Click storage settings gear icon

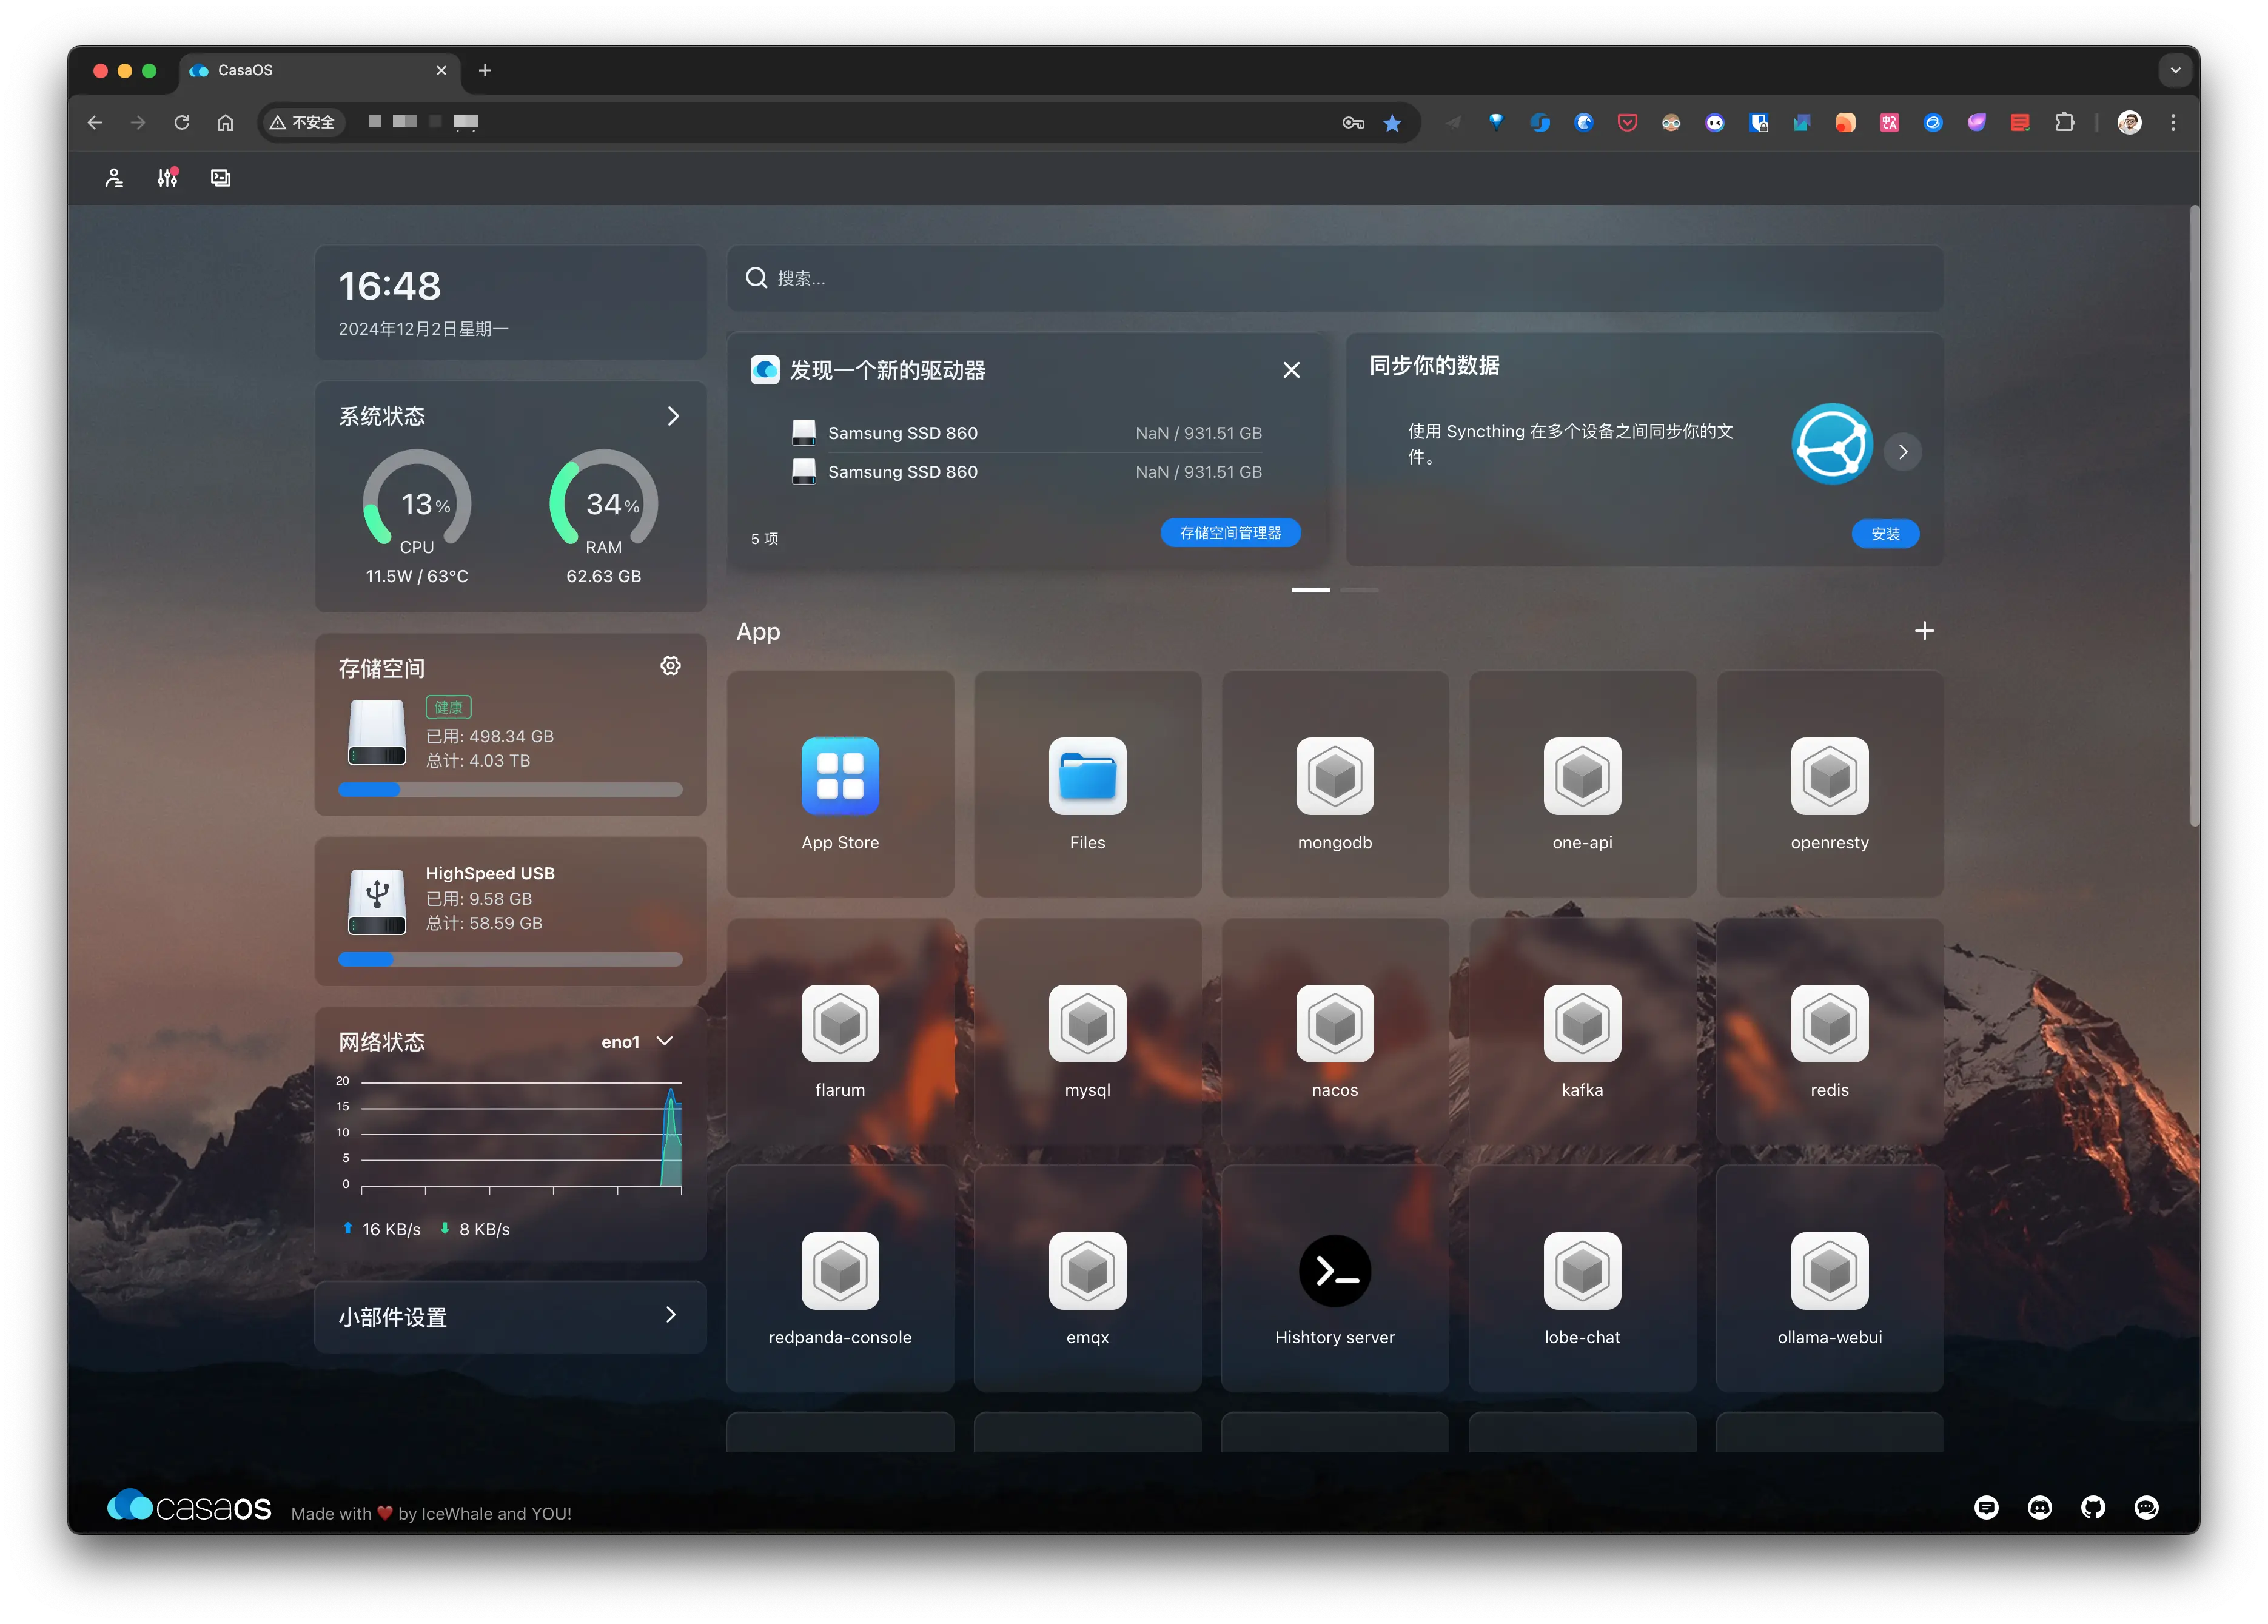[670, 666]
